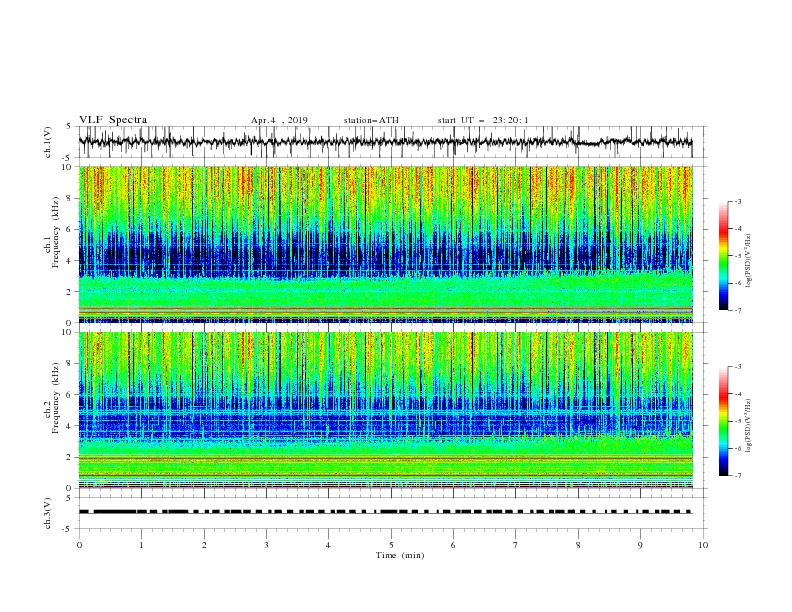This screenshot has width=792, height=612.
Task: Click the time axis tick '8'
Action: (x=578, y=545)
